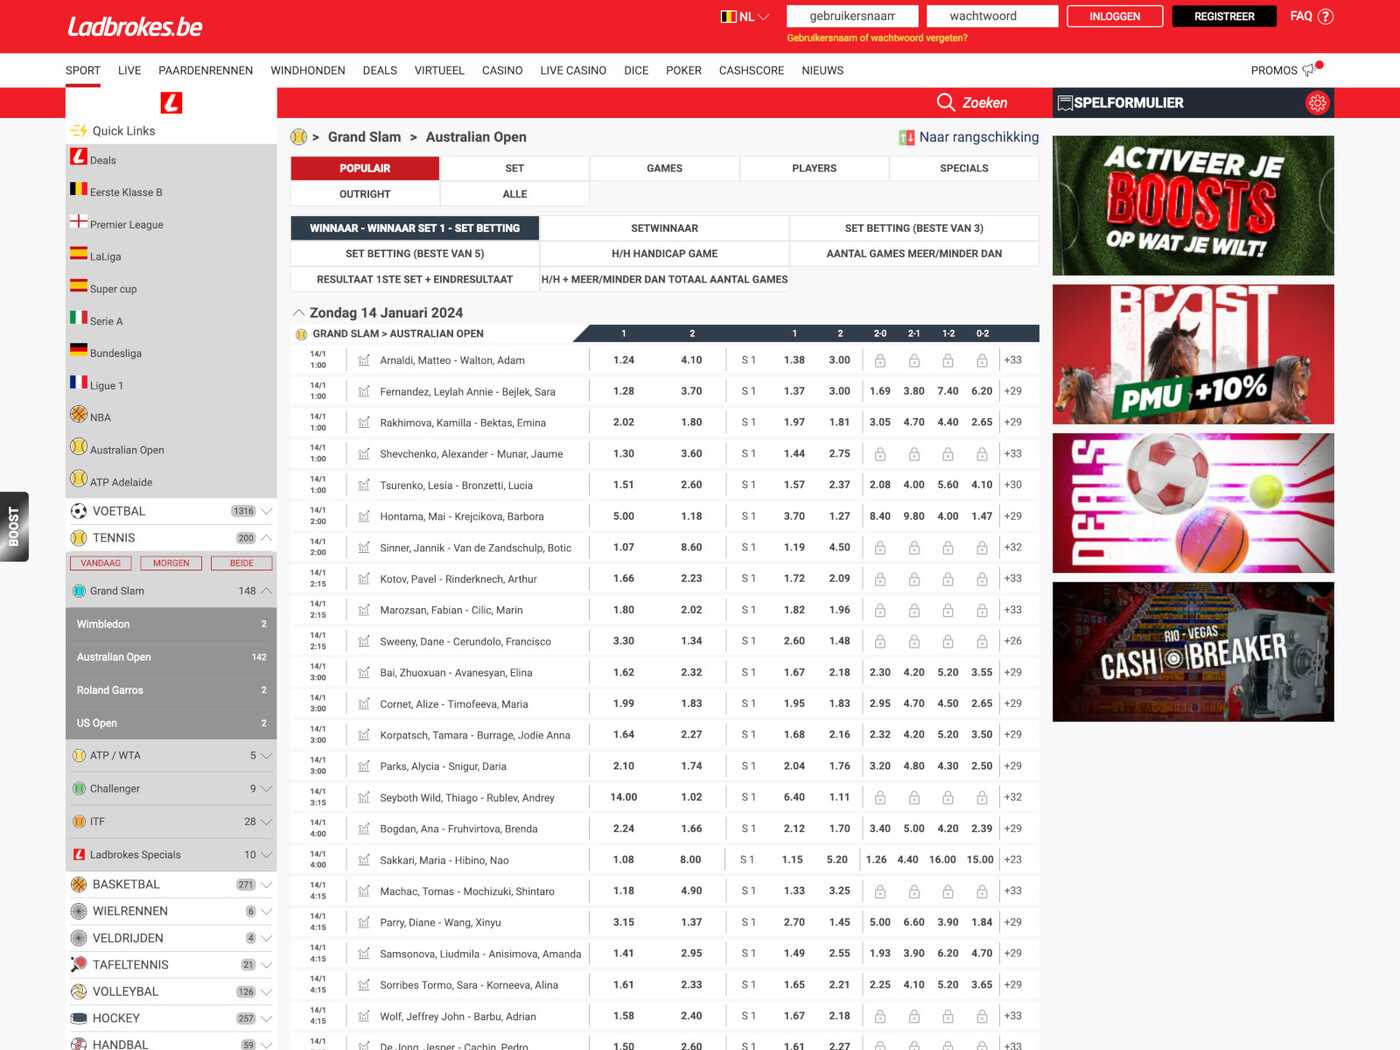Expand the Basketball sport section
The width and height of the screenshot is (1400, 1050).
click(266, 885)
